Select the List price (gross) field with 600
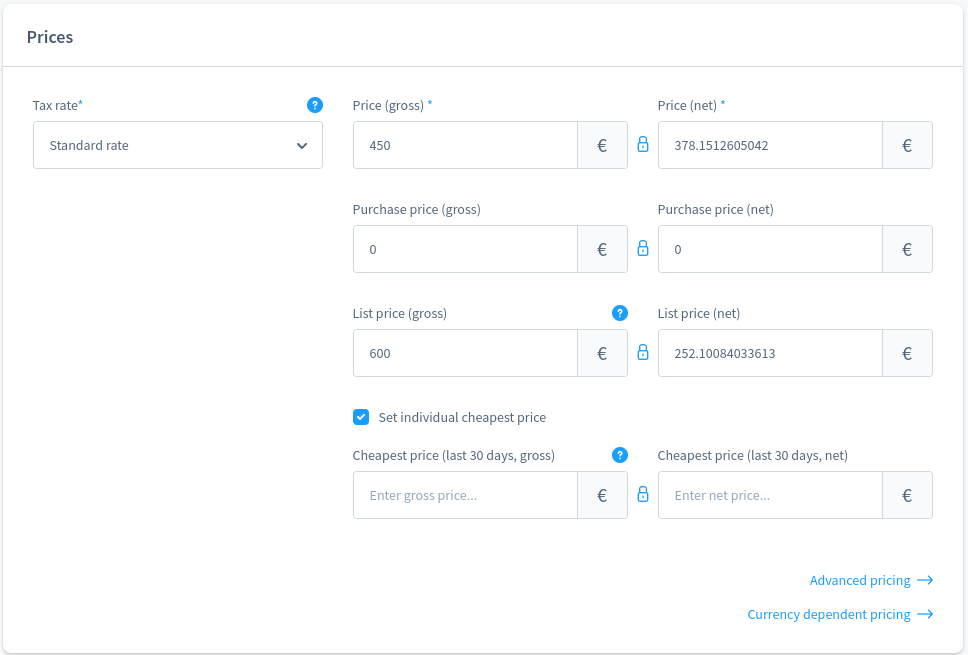This screenshot has width=968, height=655. tap(465, 353)
